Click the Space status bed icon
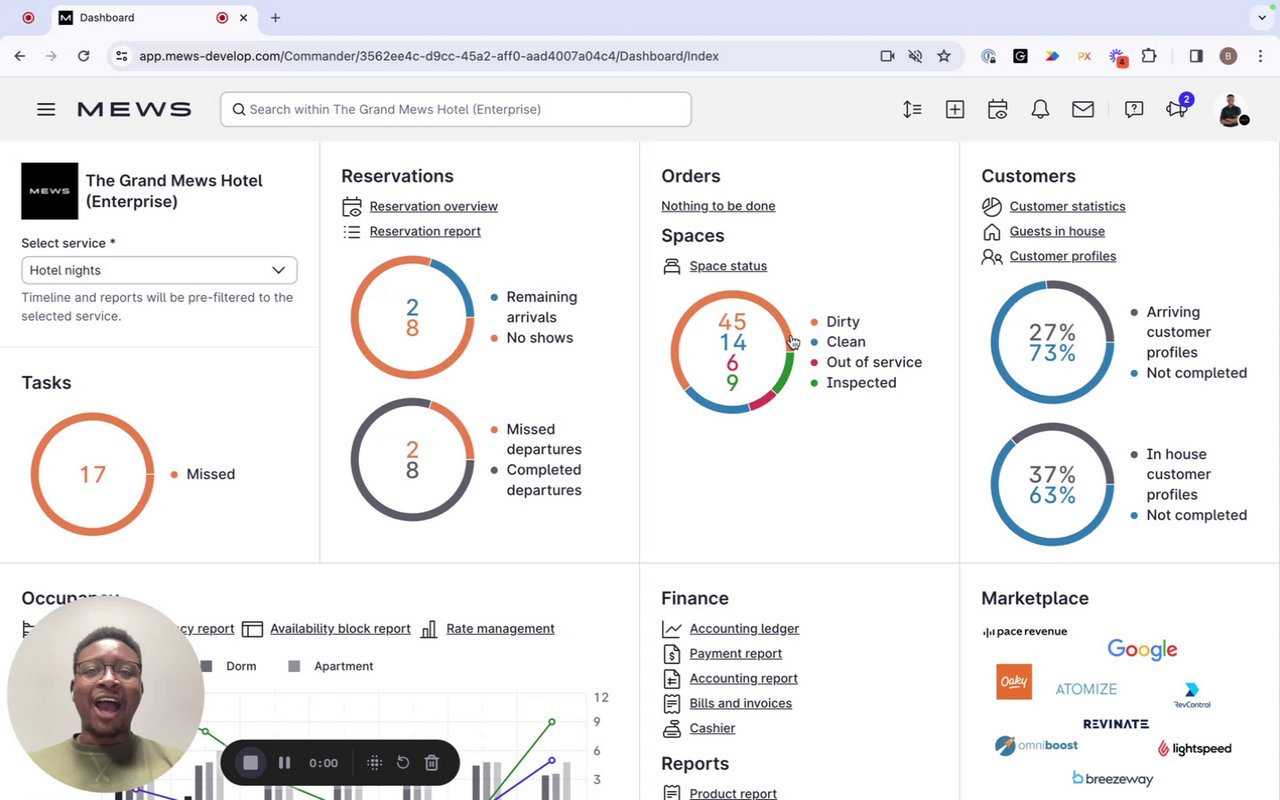1280x800 pixels. point(672,266)
